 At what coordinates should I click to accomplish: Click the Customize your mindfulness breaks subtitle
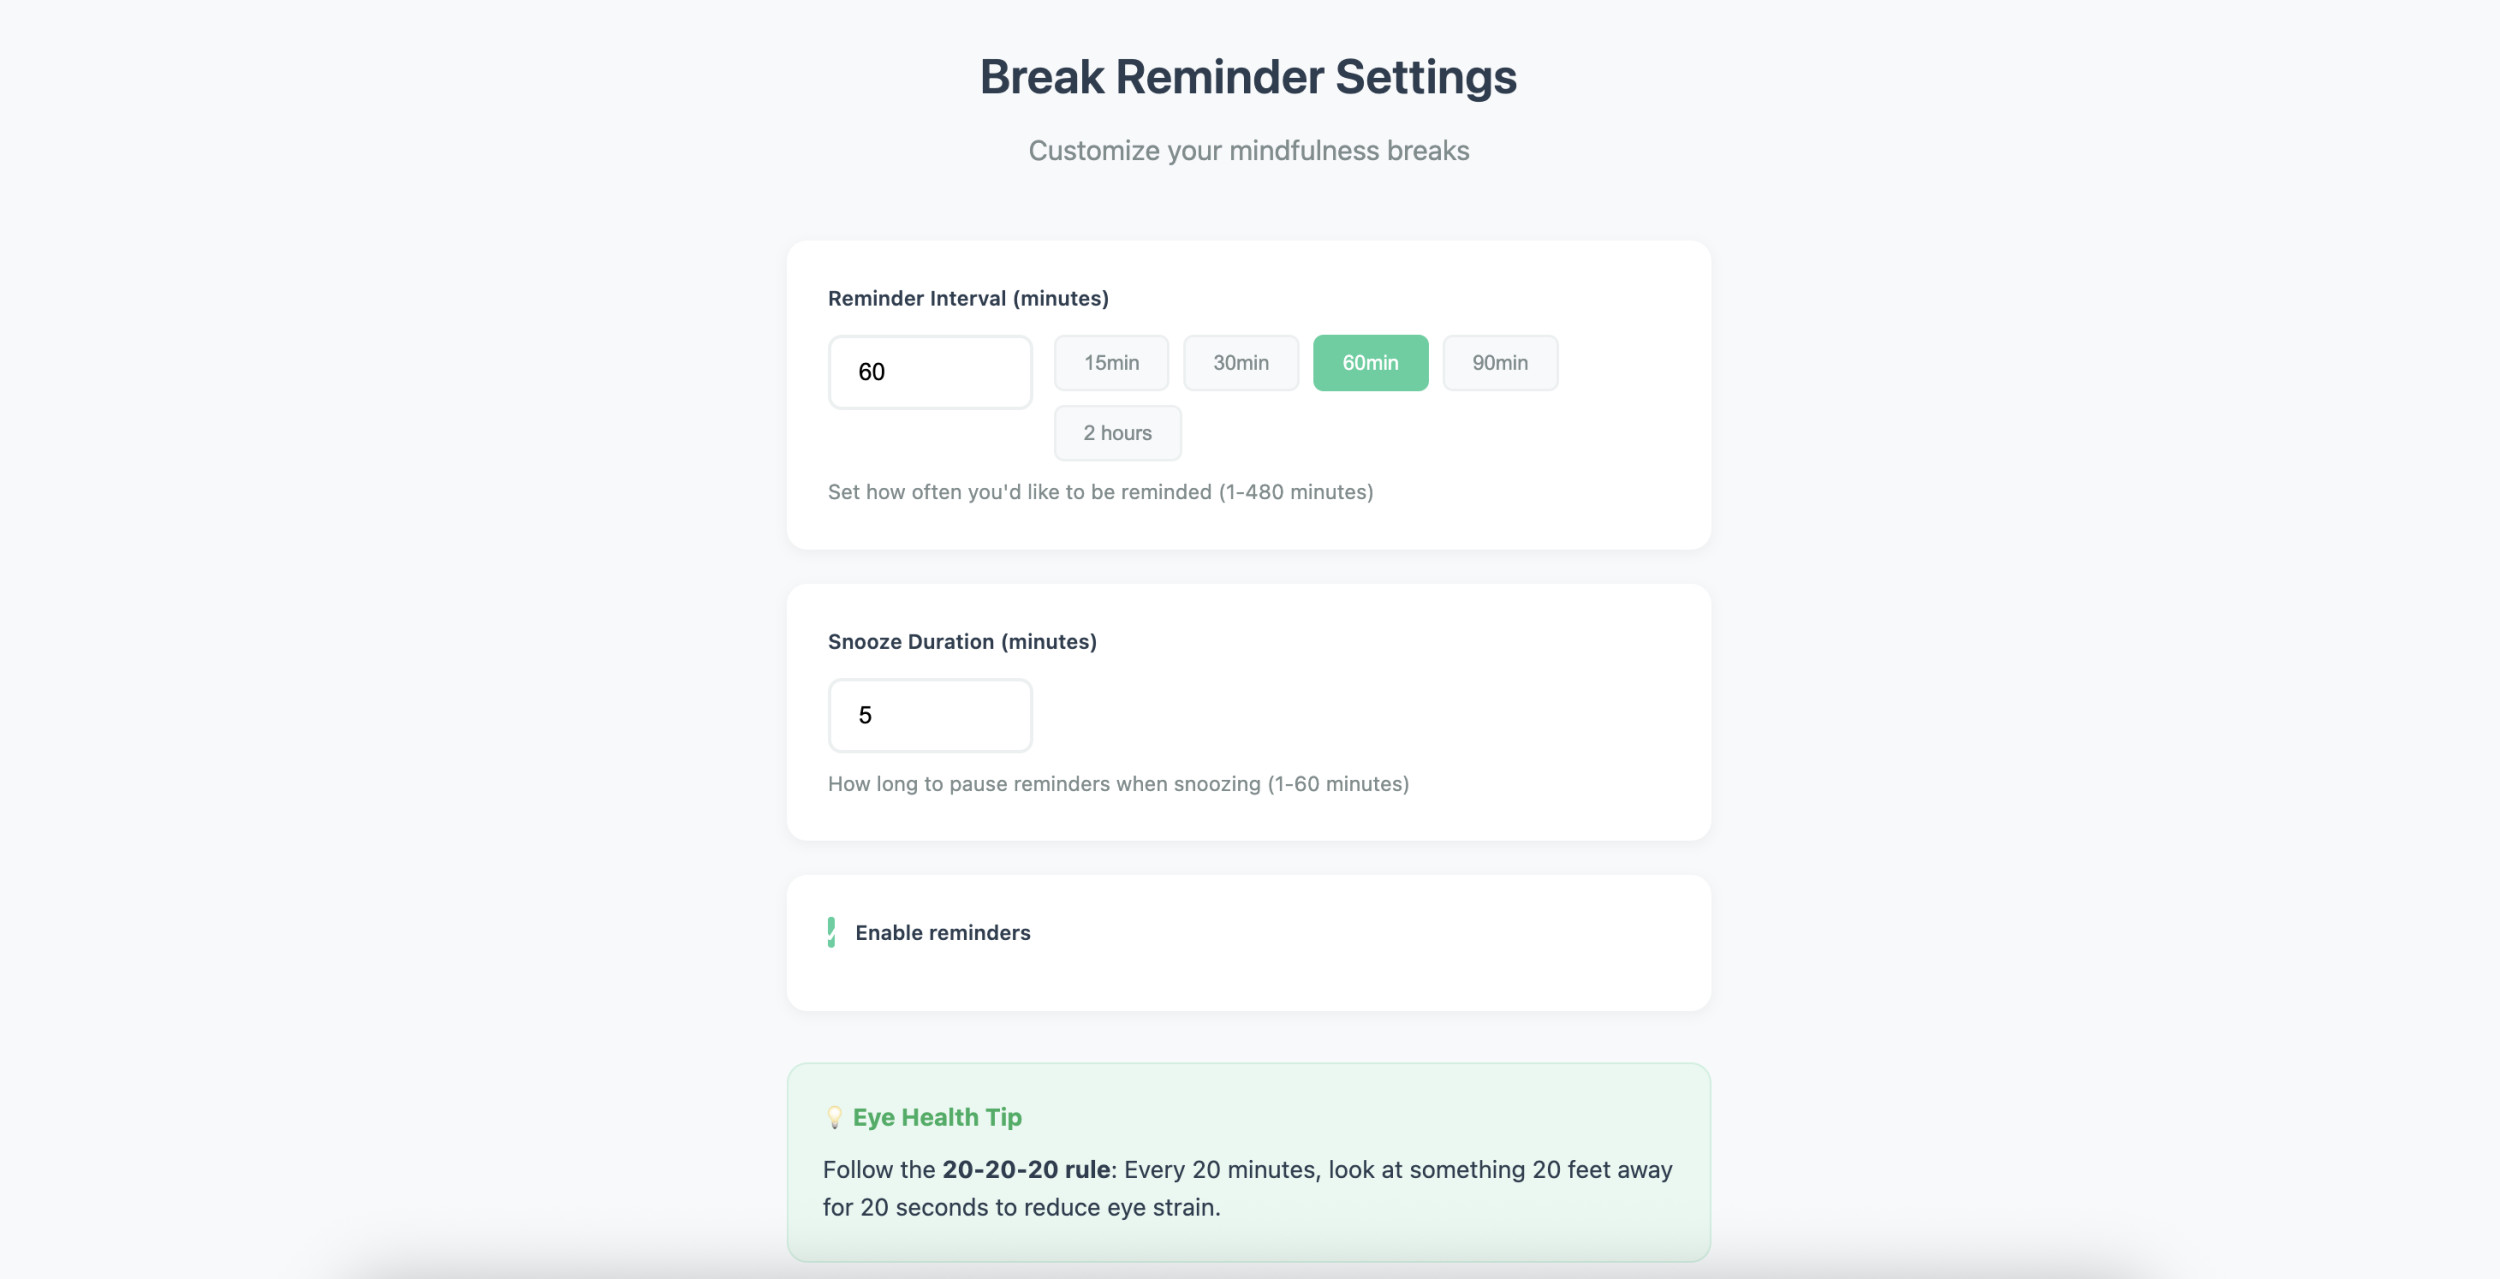pos(1248,151)
